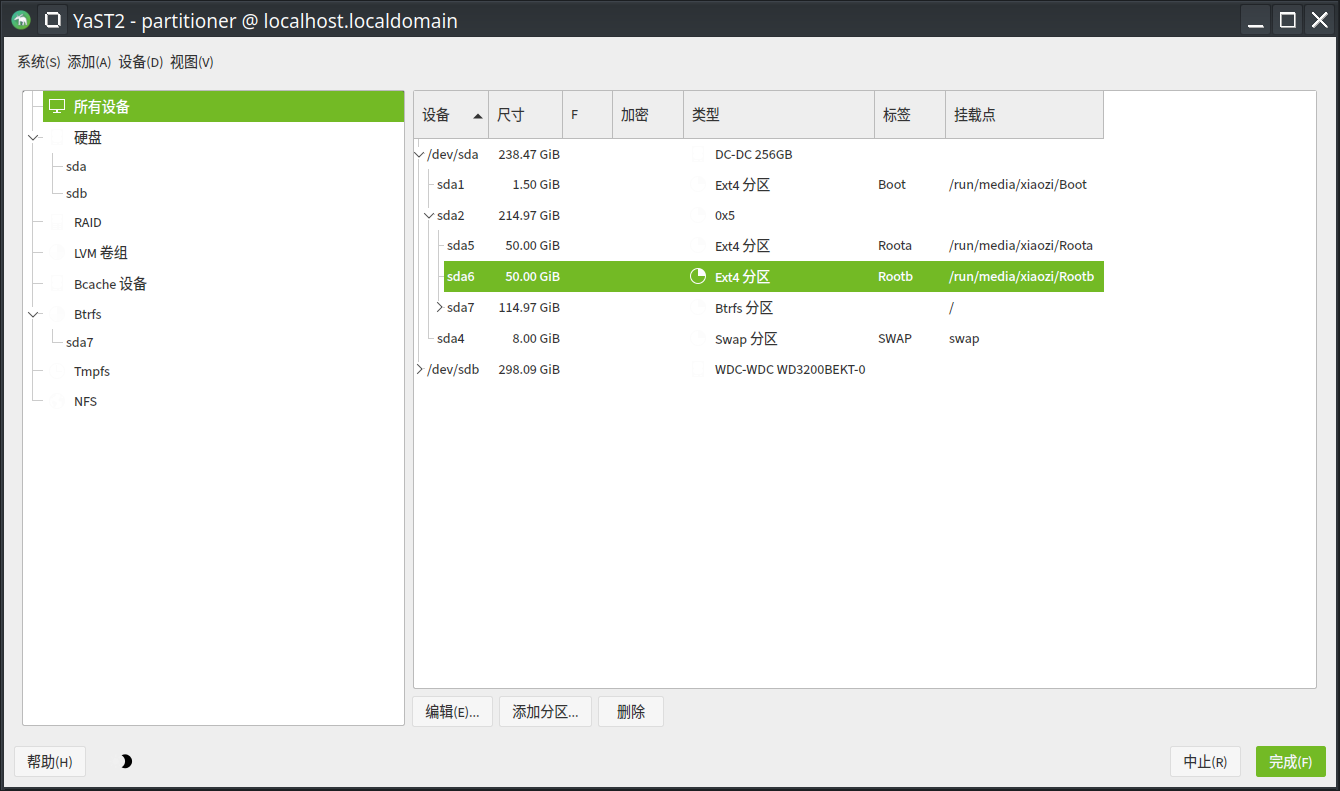Open the 视图(V) menu

coord(192,62)
